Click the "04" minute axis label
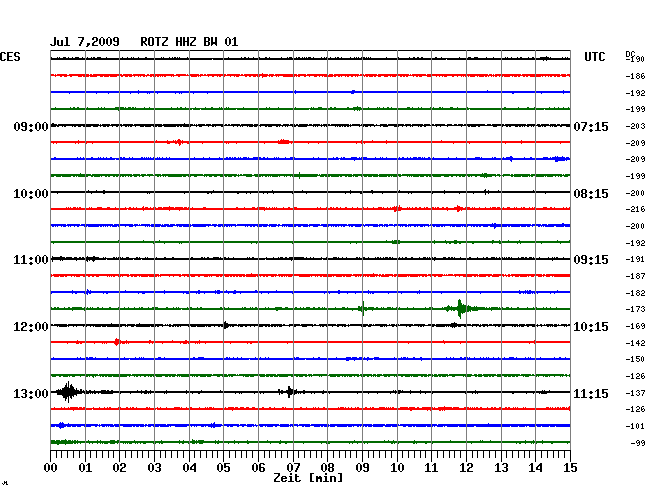The width and height of the screenshot is (650, 494). pyautogui.click(x=189, y=467)
